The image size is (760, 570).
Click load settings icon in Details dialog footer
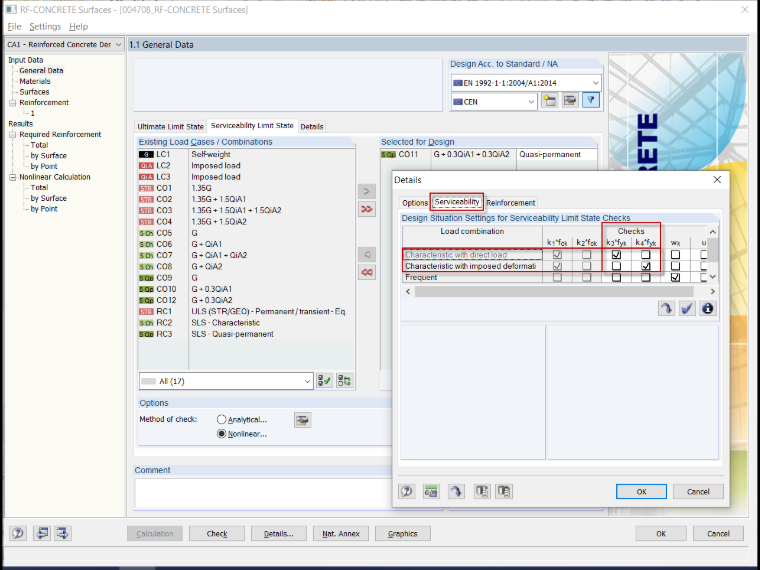click(482, 491)
